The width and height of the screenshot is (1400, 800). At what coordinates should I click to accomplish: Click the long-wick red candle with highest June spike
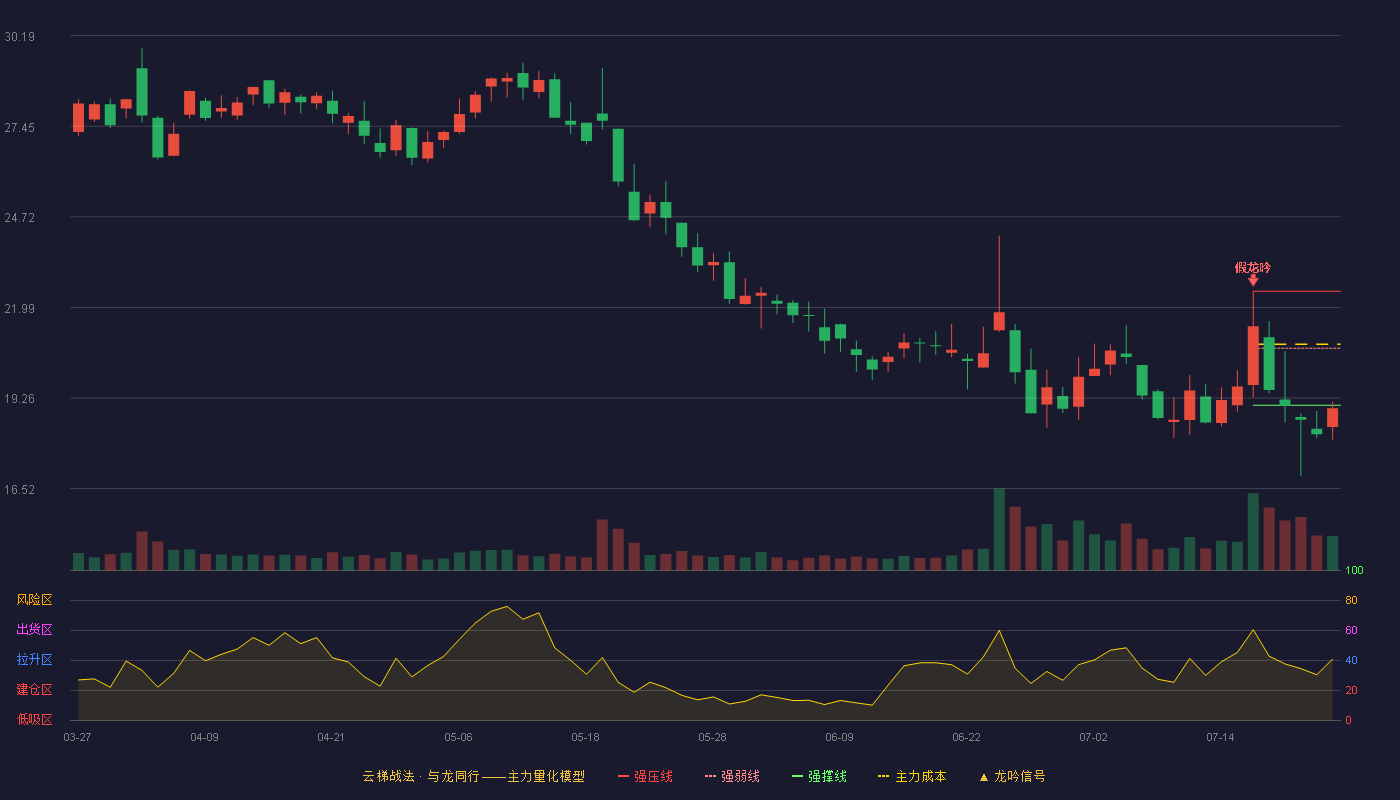pos(999,321)
